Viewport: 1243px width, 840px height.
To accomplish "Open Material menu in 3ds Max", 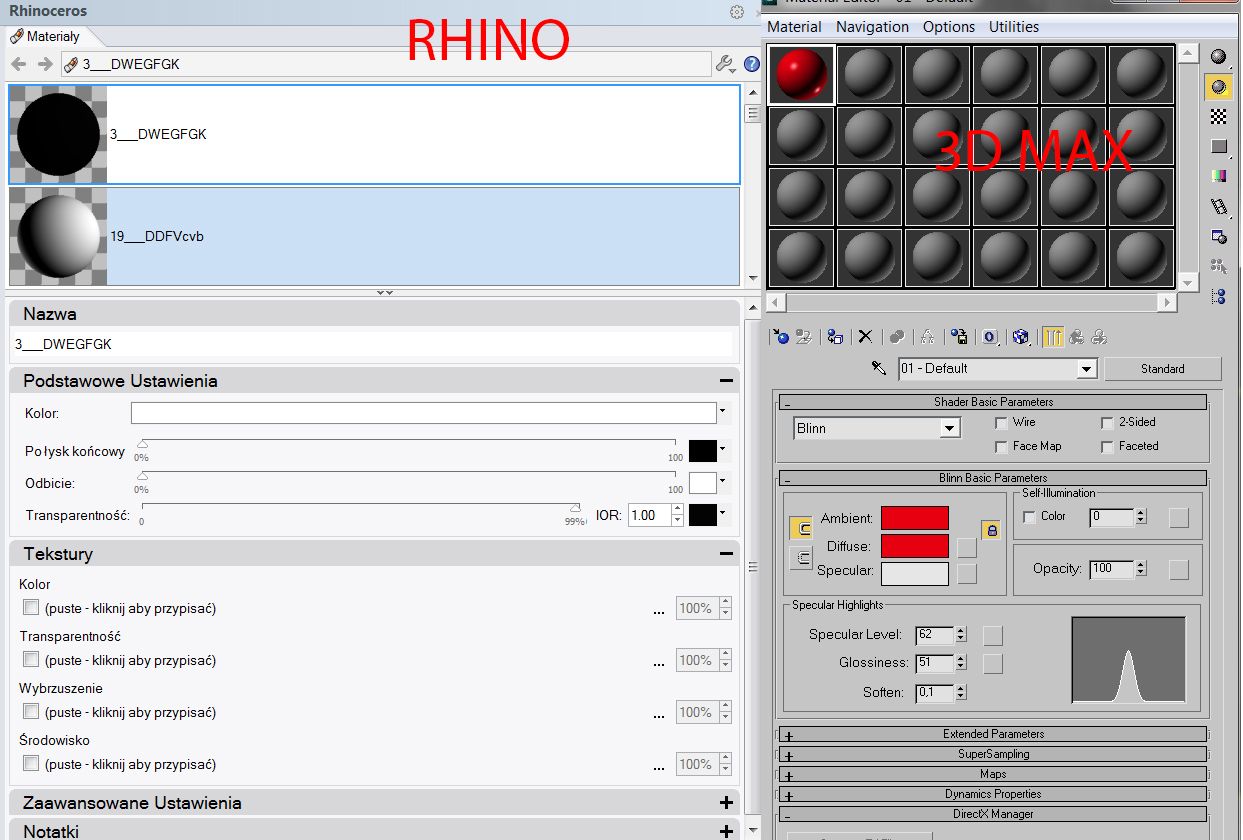I will pos(794,27).
